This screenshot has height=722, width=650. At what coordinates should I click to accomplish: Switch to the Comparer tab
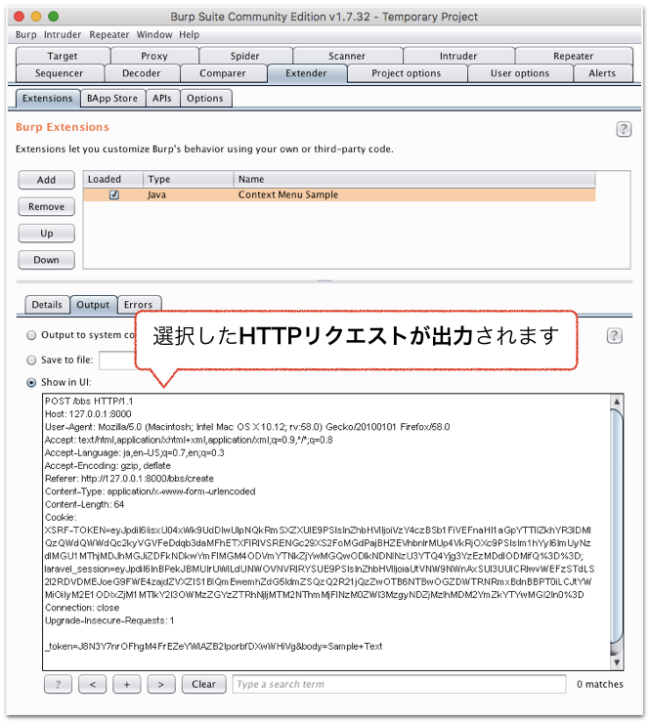222,73
